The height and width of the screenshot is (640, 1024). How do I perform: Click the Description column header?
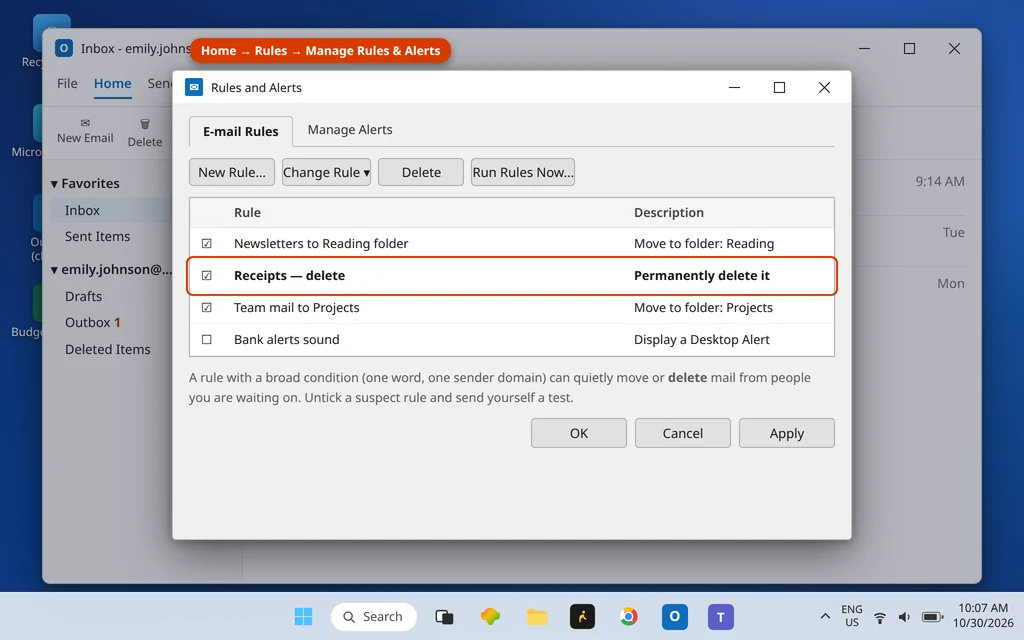click(669, 212)
